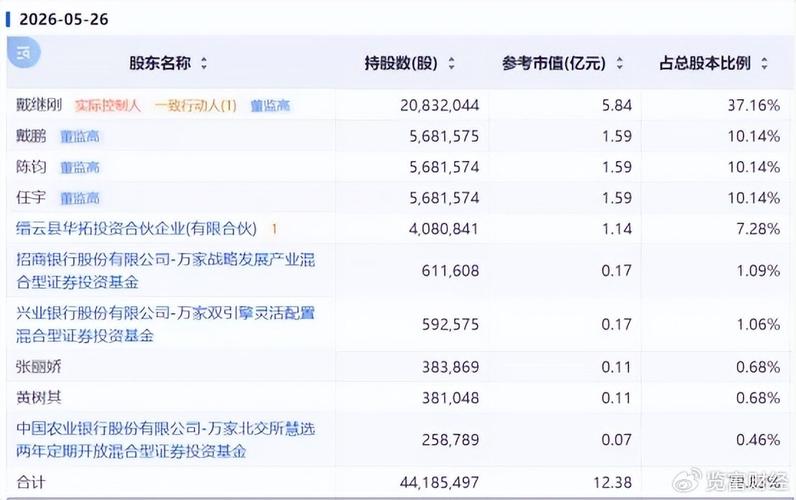The height and width of the screenshot is (500, 796).
Task: Click the 2026-05-26 date heading
Action: (63, 19)
